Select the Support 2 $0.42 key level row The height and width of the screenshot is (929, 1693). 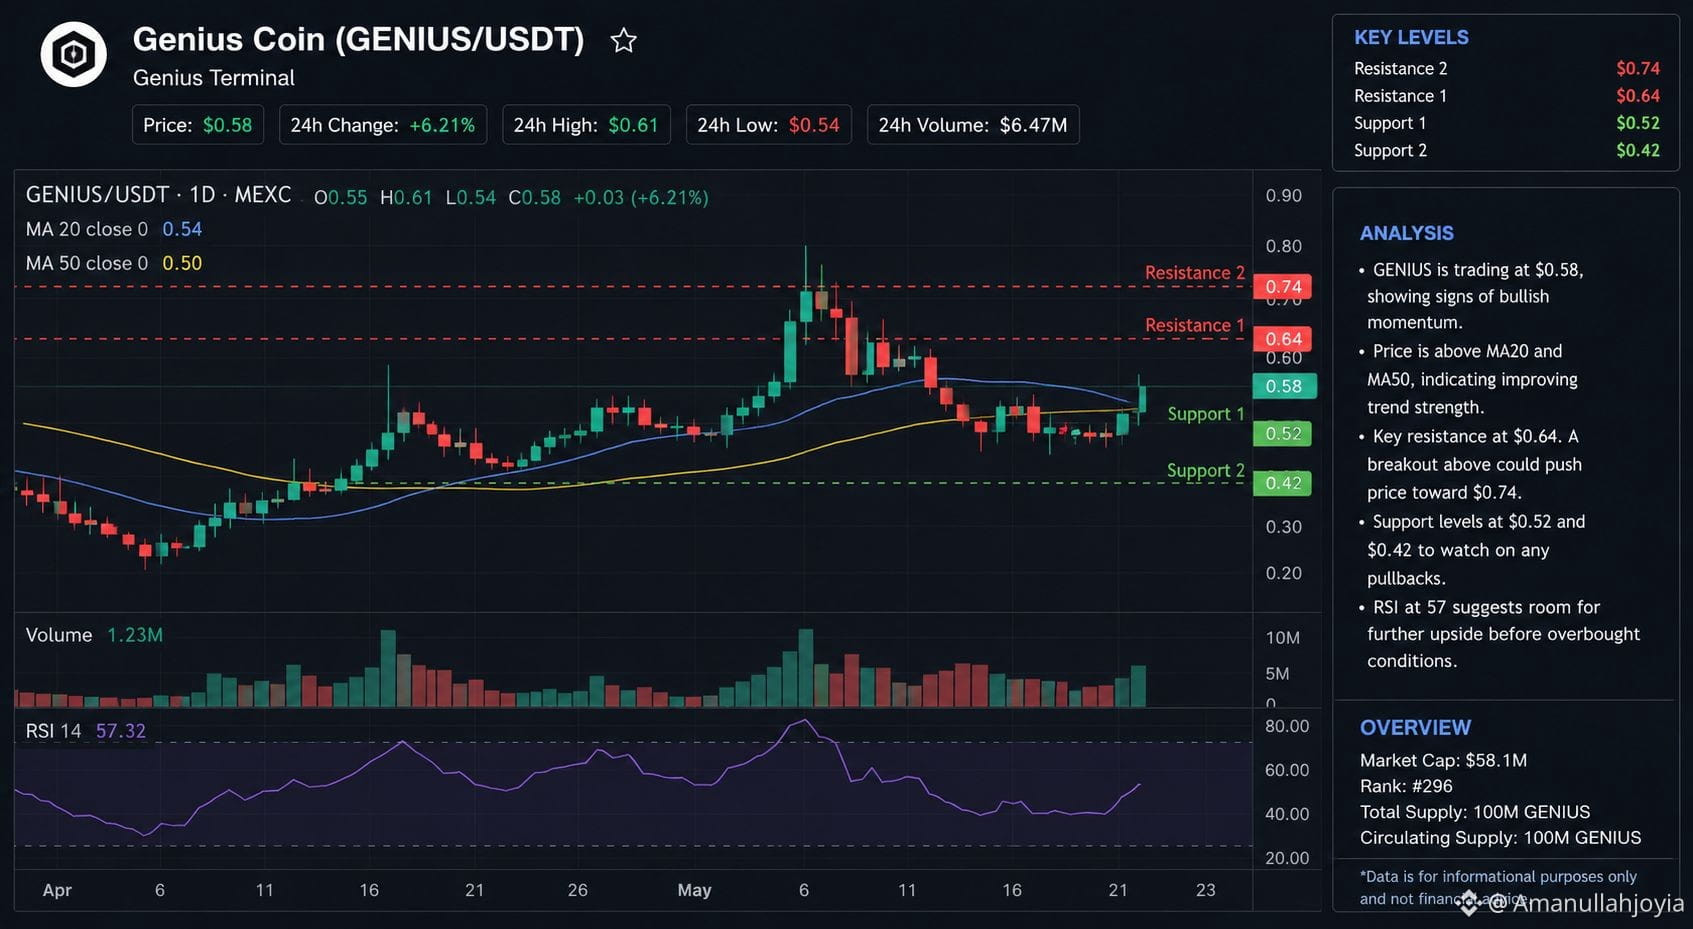1506,150
